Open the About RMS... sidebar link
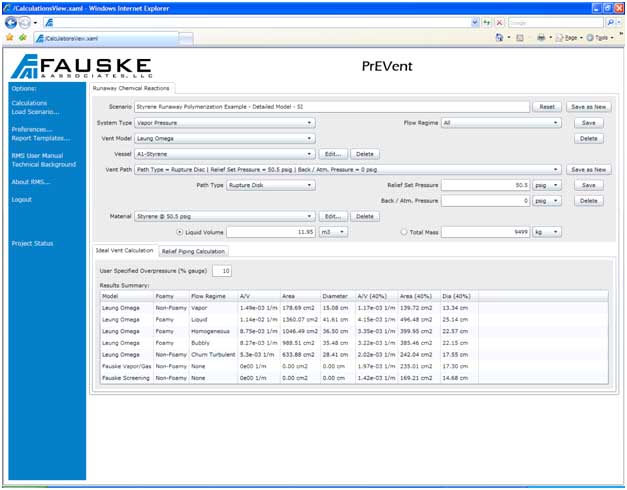This screenshot has width=627, height=490. pos(30,182)
